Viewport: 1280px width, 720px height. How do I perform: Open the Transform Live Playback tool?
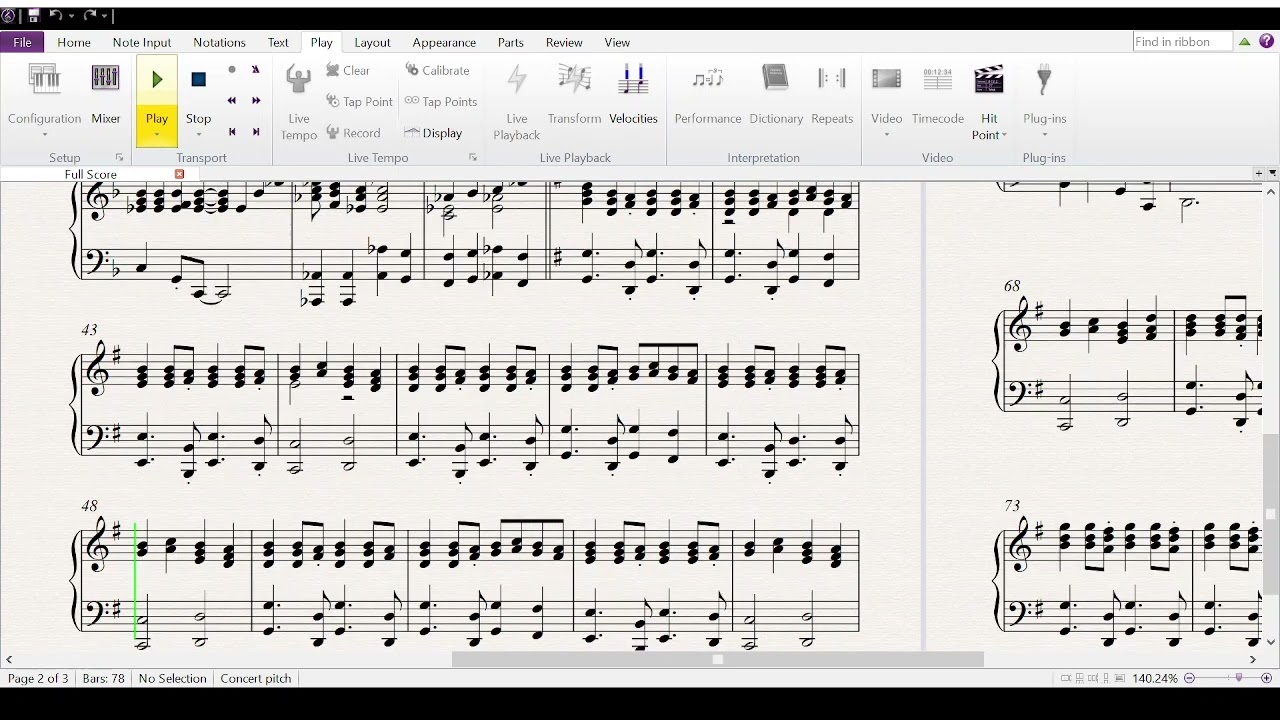(x=574, y=92)
